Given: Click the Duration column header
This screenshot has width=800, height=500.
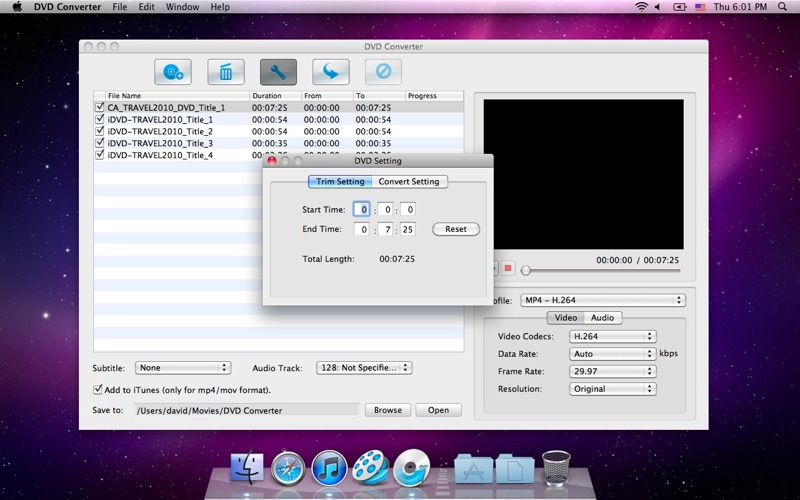Looking at the screenshot, I should pyautogui.click(x=275, y=95).
